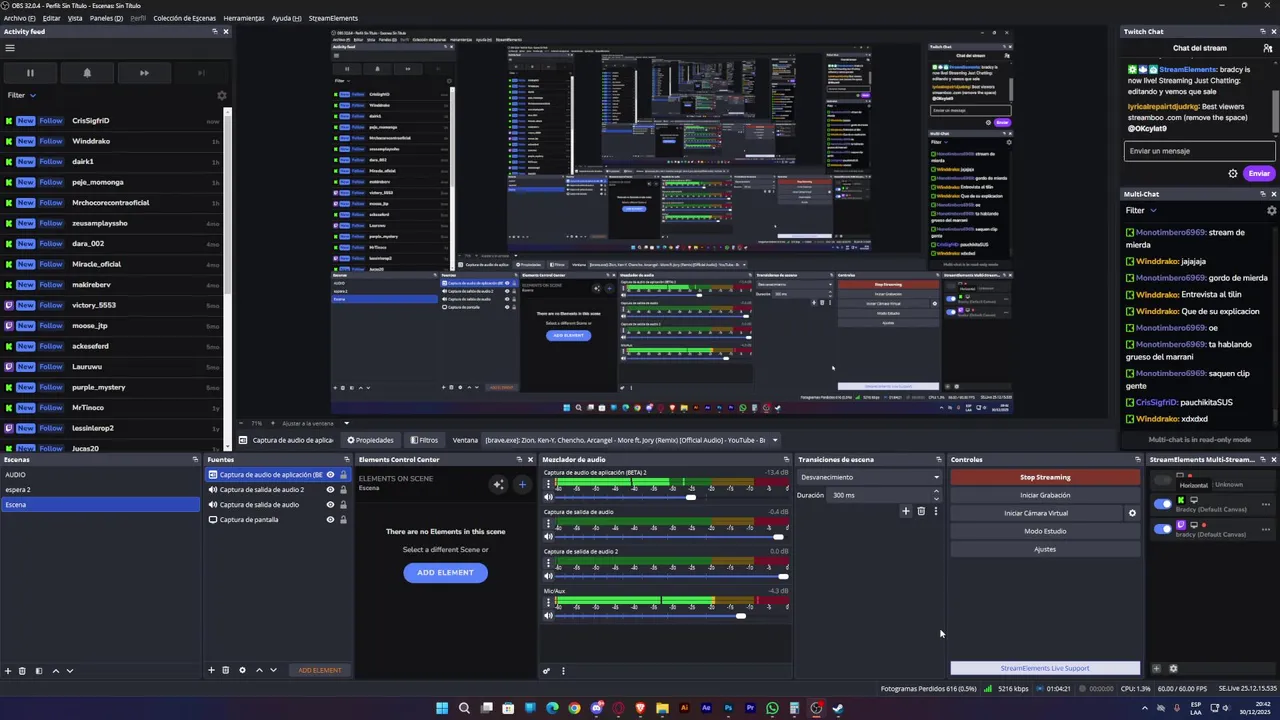Toggle eye on Captura de salida de audio source
Viewport: 1280px width, 720px height.
[330, 505]
